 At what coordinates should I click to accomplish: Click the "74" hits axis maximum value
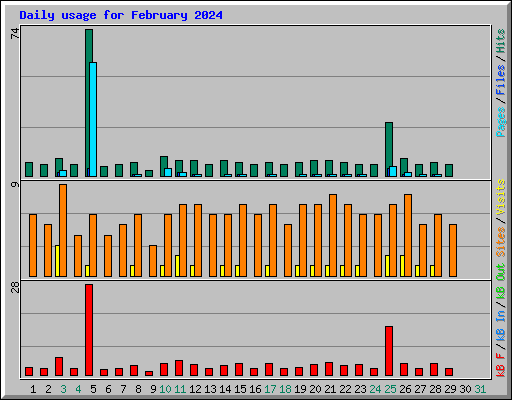click(x=15, y=33)
